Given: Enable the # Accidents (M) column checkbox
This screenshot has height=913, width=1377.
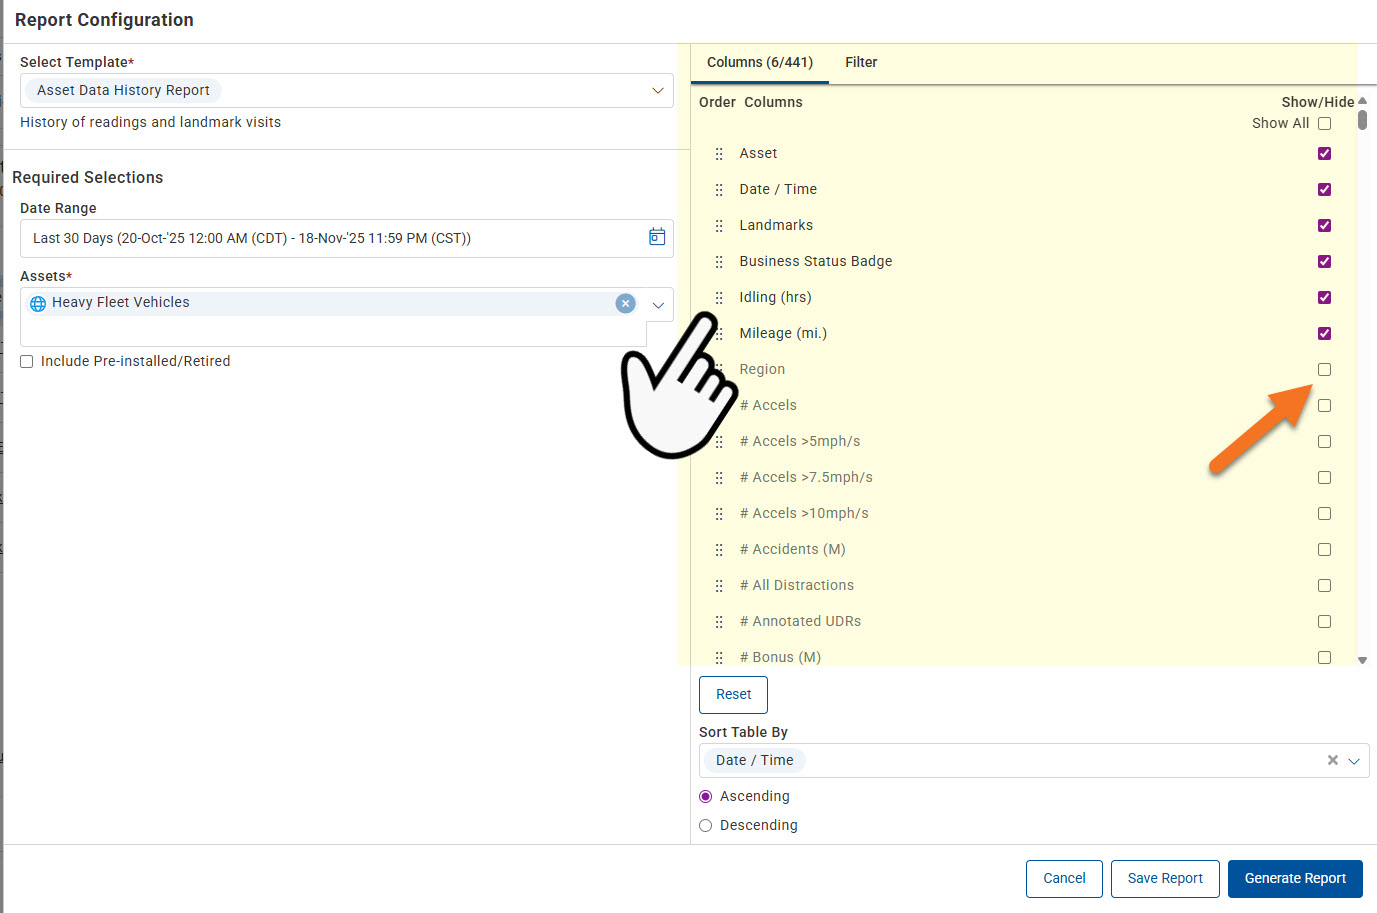Looking at the screenshot, I should pyautogui.click(x=1324, y=550).
